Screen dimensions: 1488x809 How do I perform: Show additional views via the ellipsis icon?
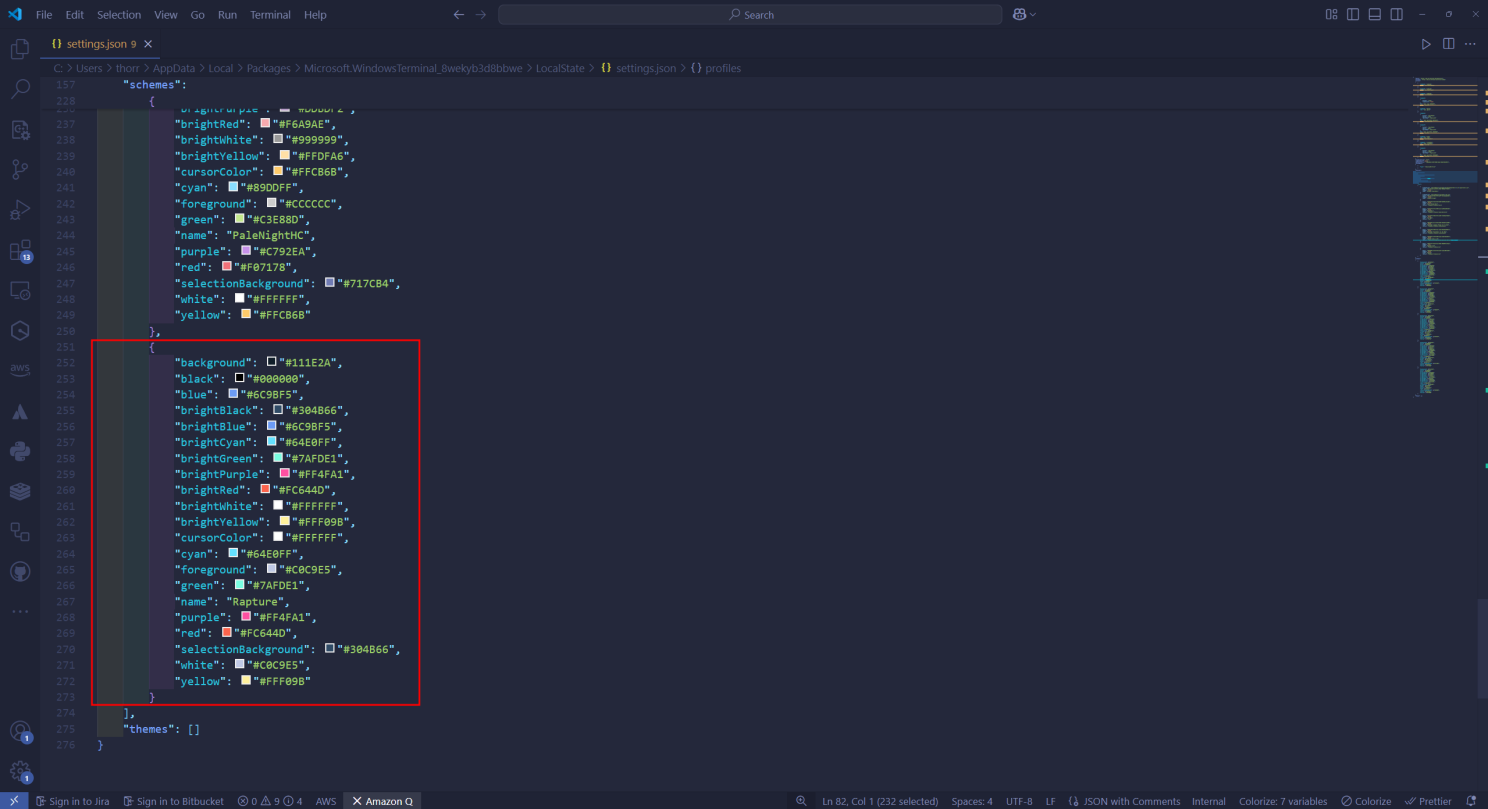click(x=20, y=611)
